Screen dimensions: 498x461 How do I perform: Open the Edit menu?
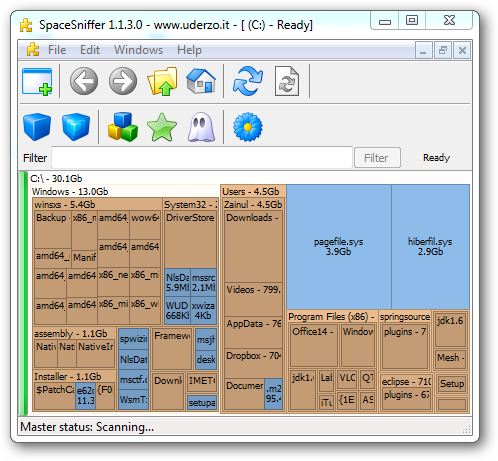pos(90,50)
